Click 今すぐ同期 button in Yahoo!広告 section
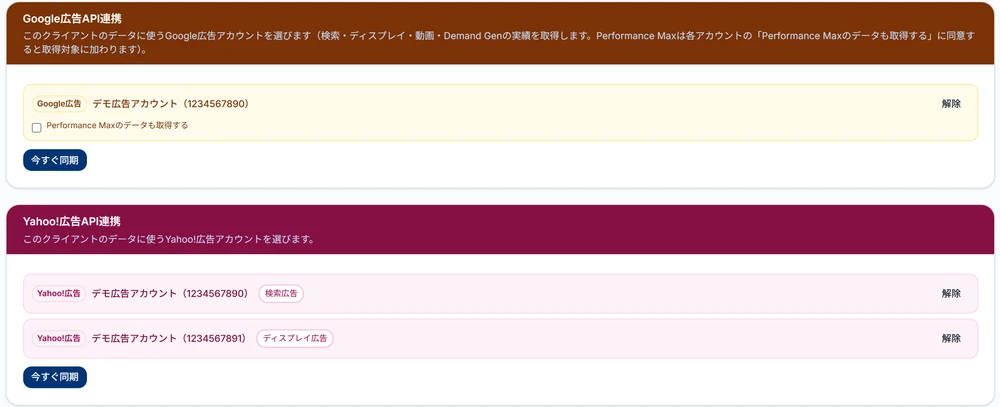The height and width of the screenshot is (407, 1000). tap(55, 377)
